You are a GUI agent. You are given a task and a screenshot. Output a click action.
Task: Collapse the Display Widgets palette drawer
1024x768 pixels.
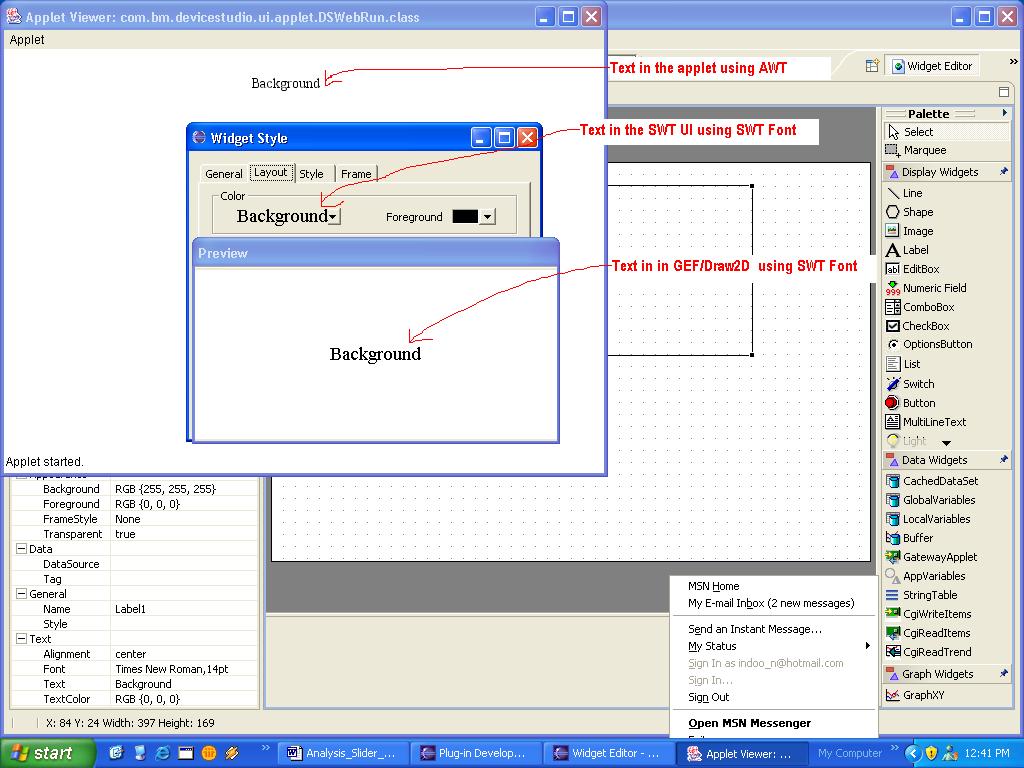click(x=940, y=172)
